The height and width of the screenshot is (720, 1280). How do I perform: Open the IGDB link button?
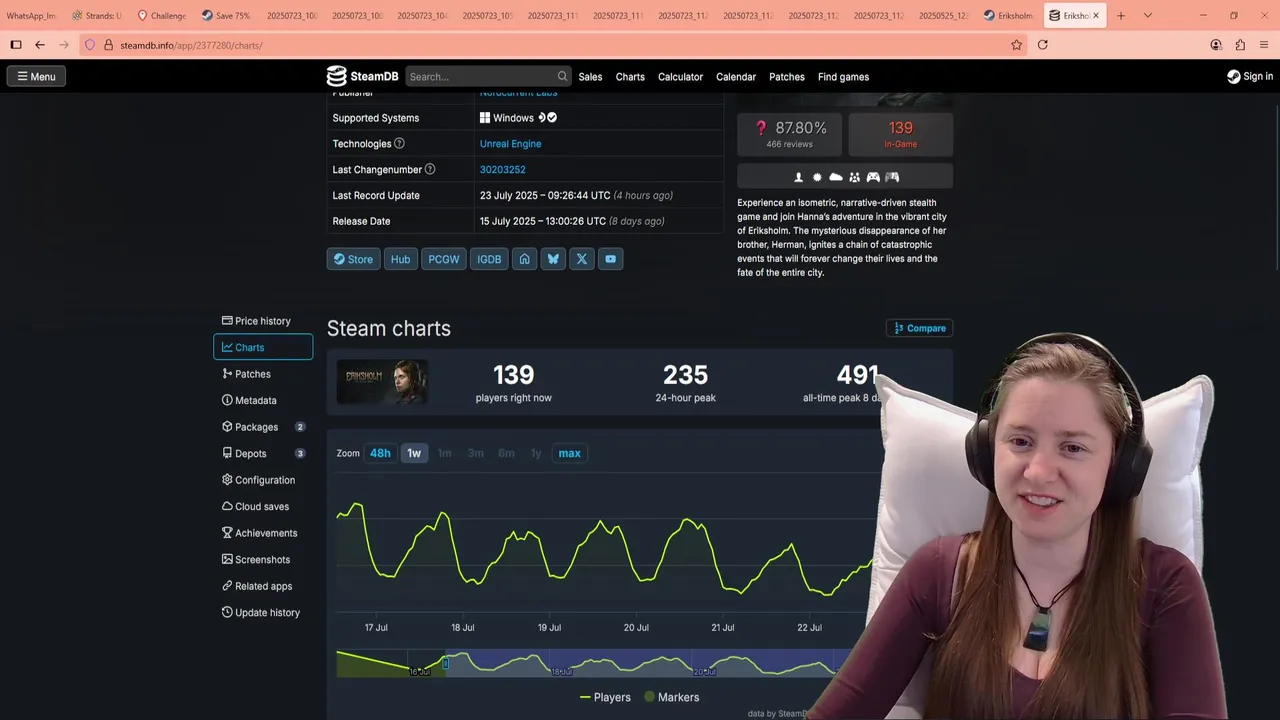[x=489, y=259]
